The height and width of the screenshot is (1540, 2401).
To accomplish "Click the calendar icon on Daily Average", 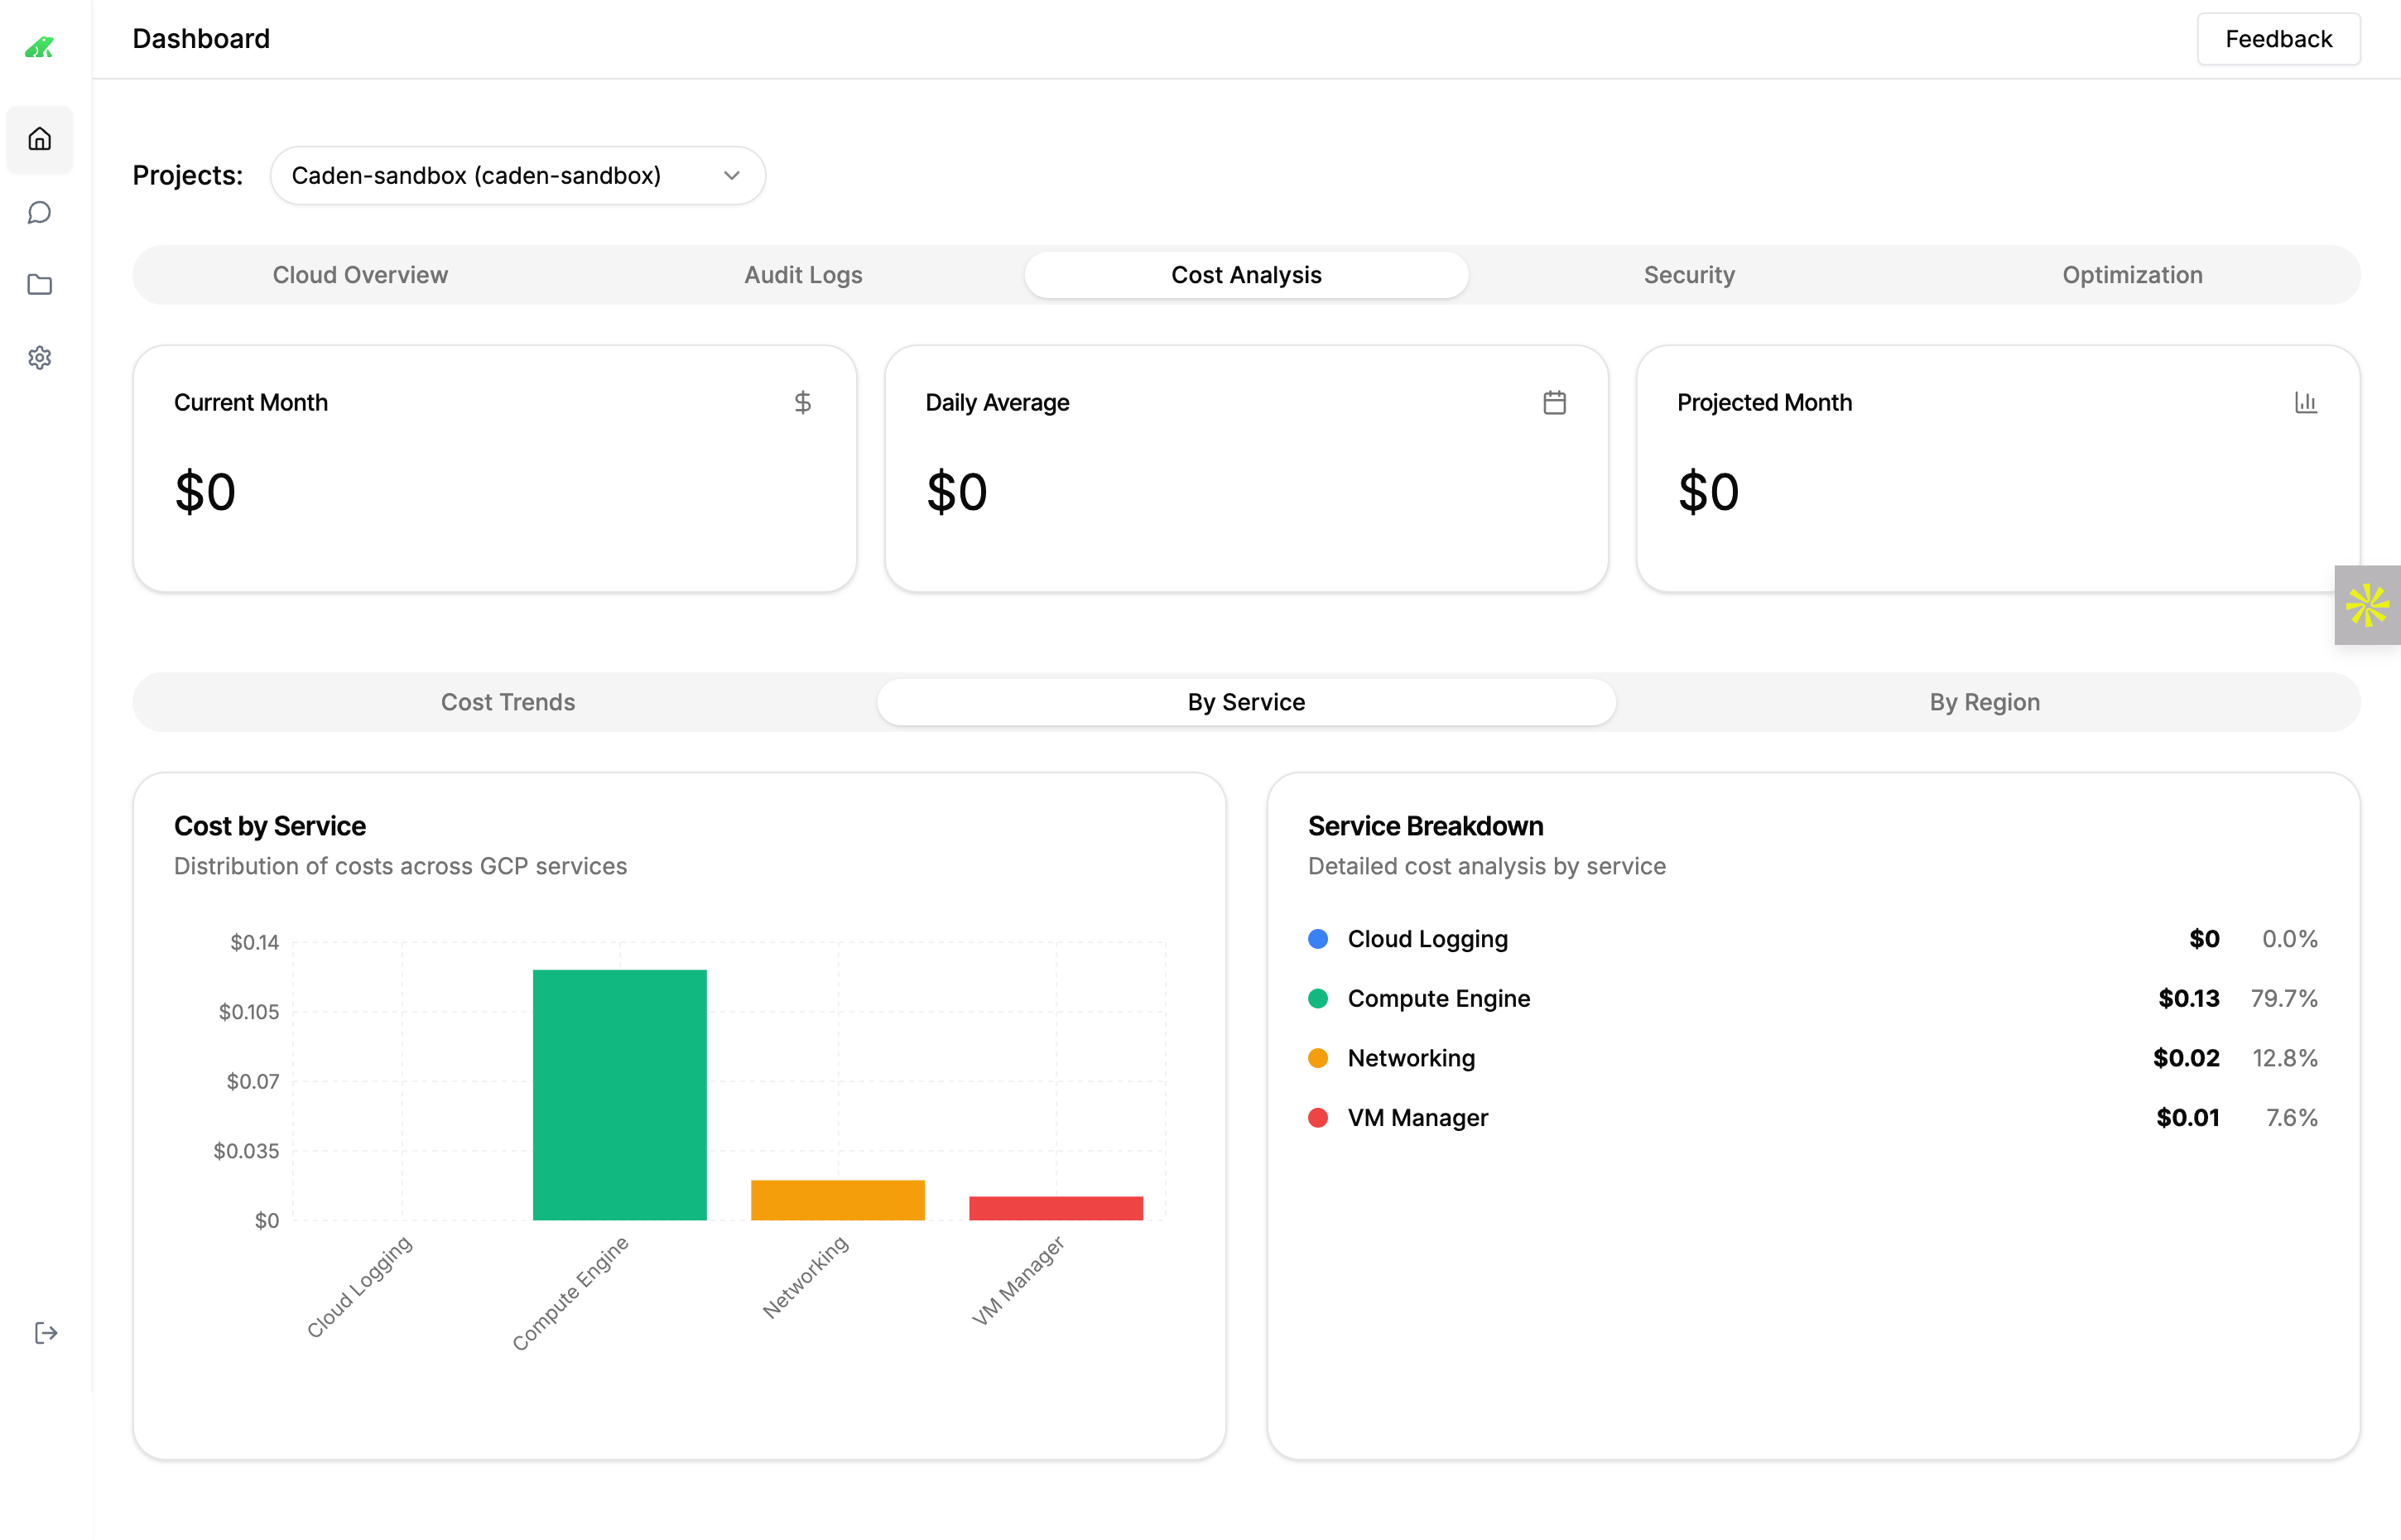I will (x=1554, y=402).
